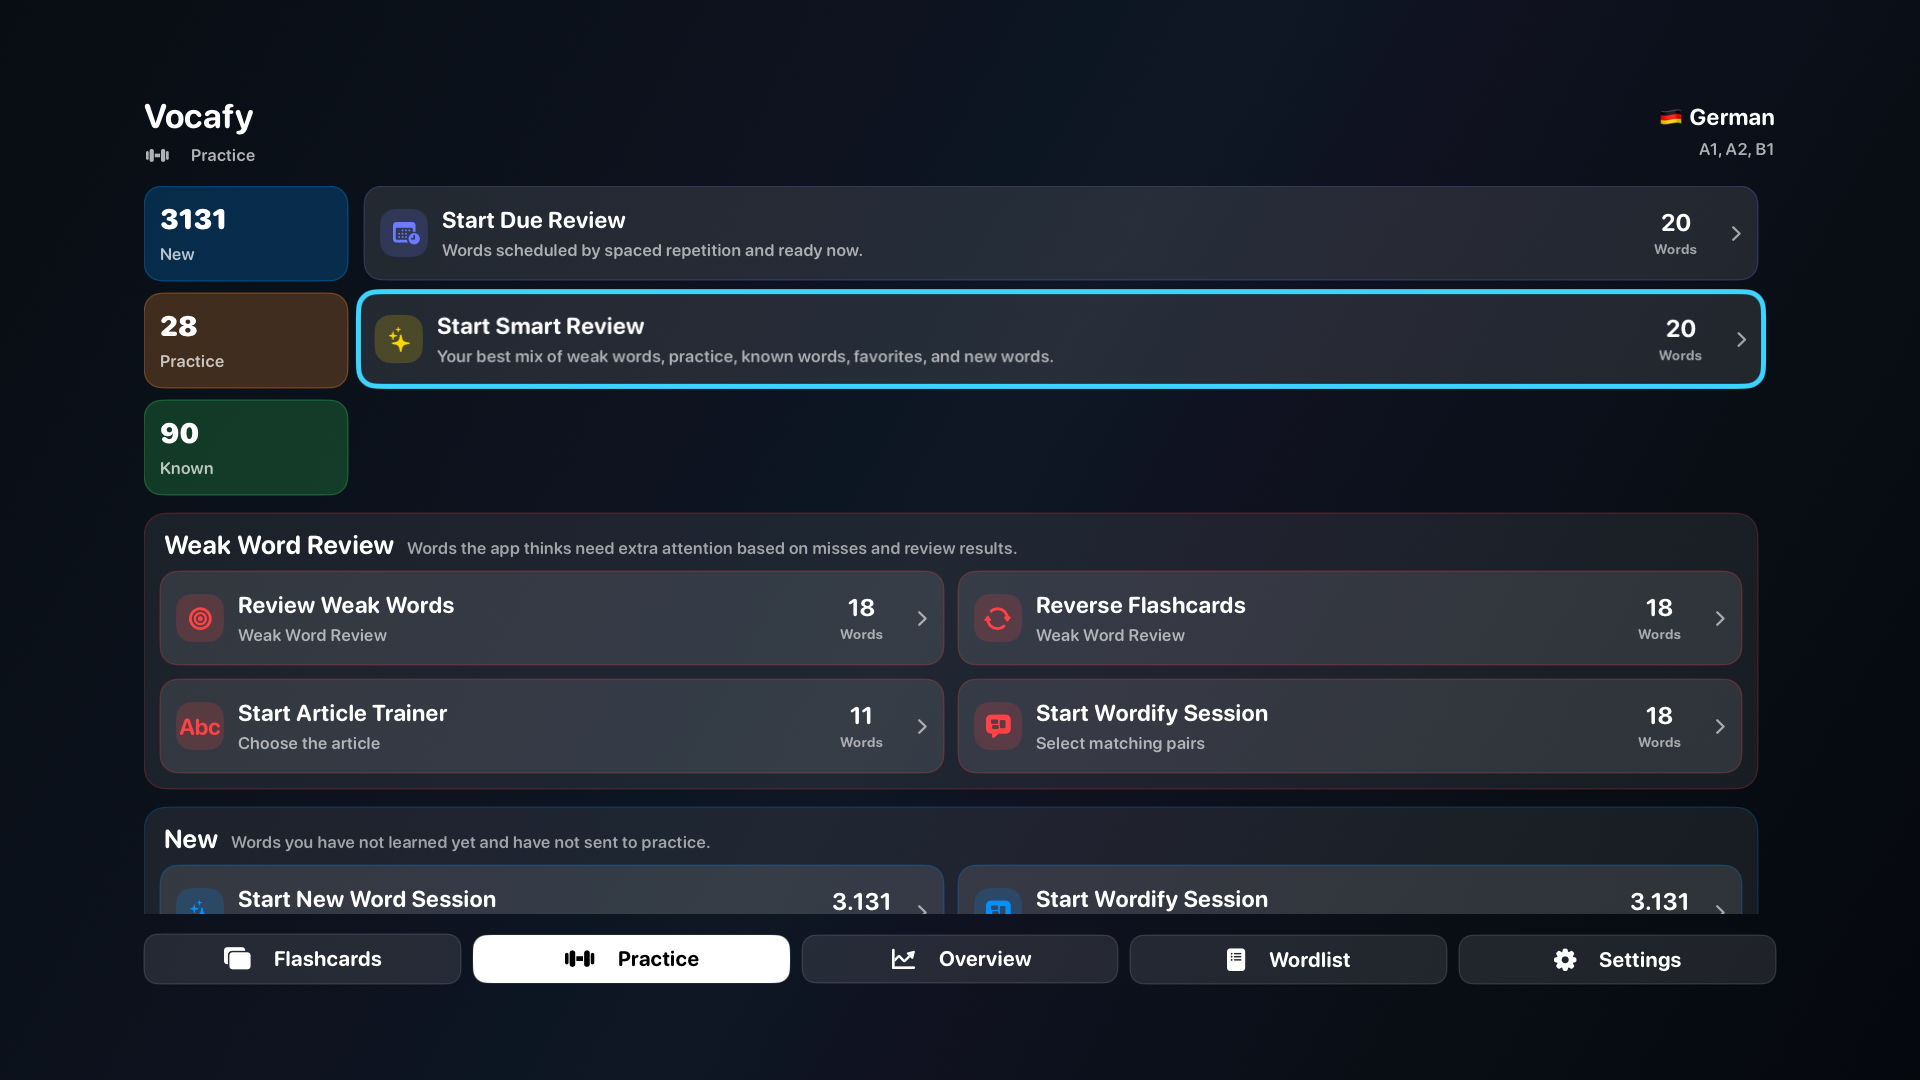Click 'Select matching pairs' subtitle
This screenshot has height=1080, width=1920.
pyautogui.click(x=1120, y=743)
